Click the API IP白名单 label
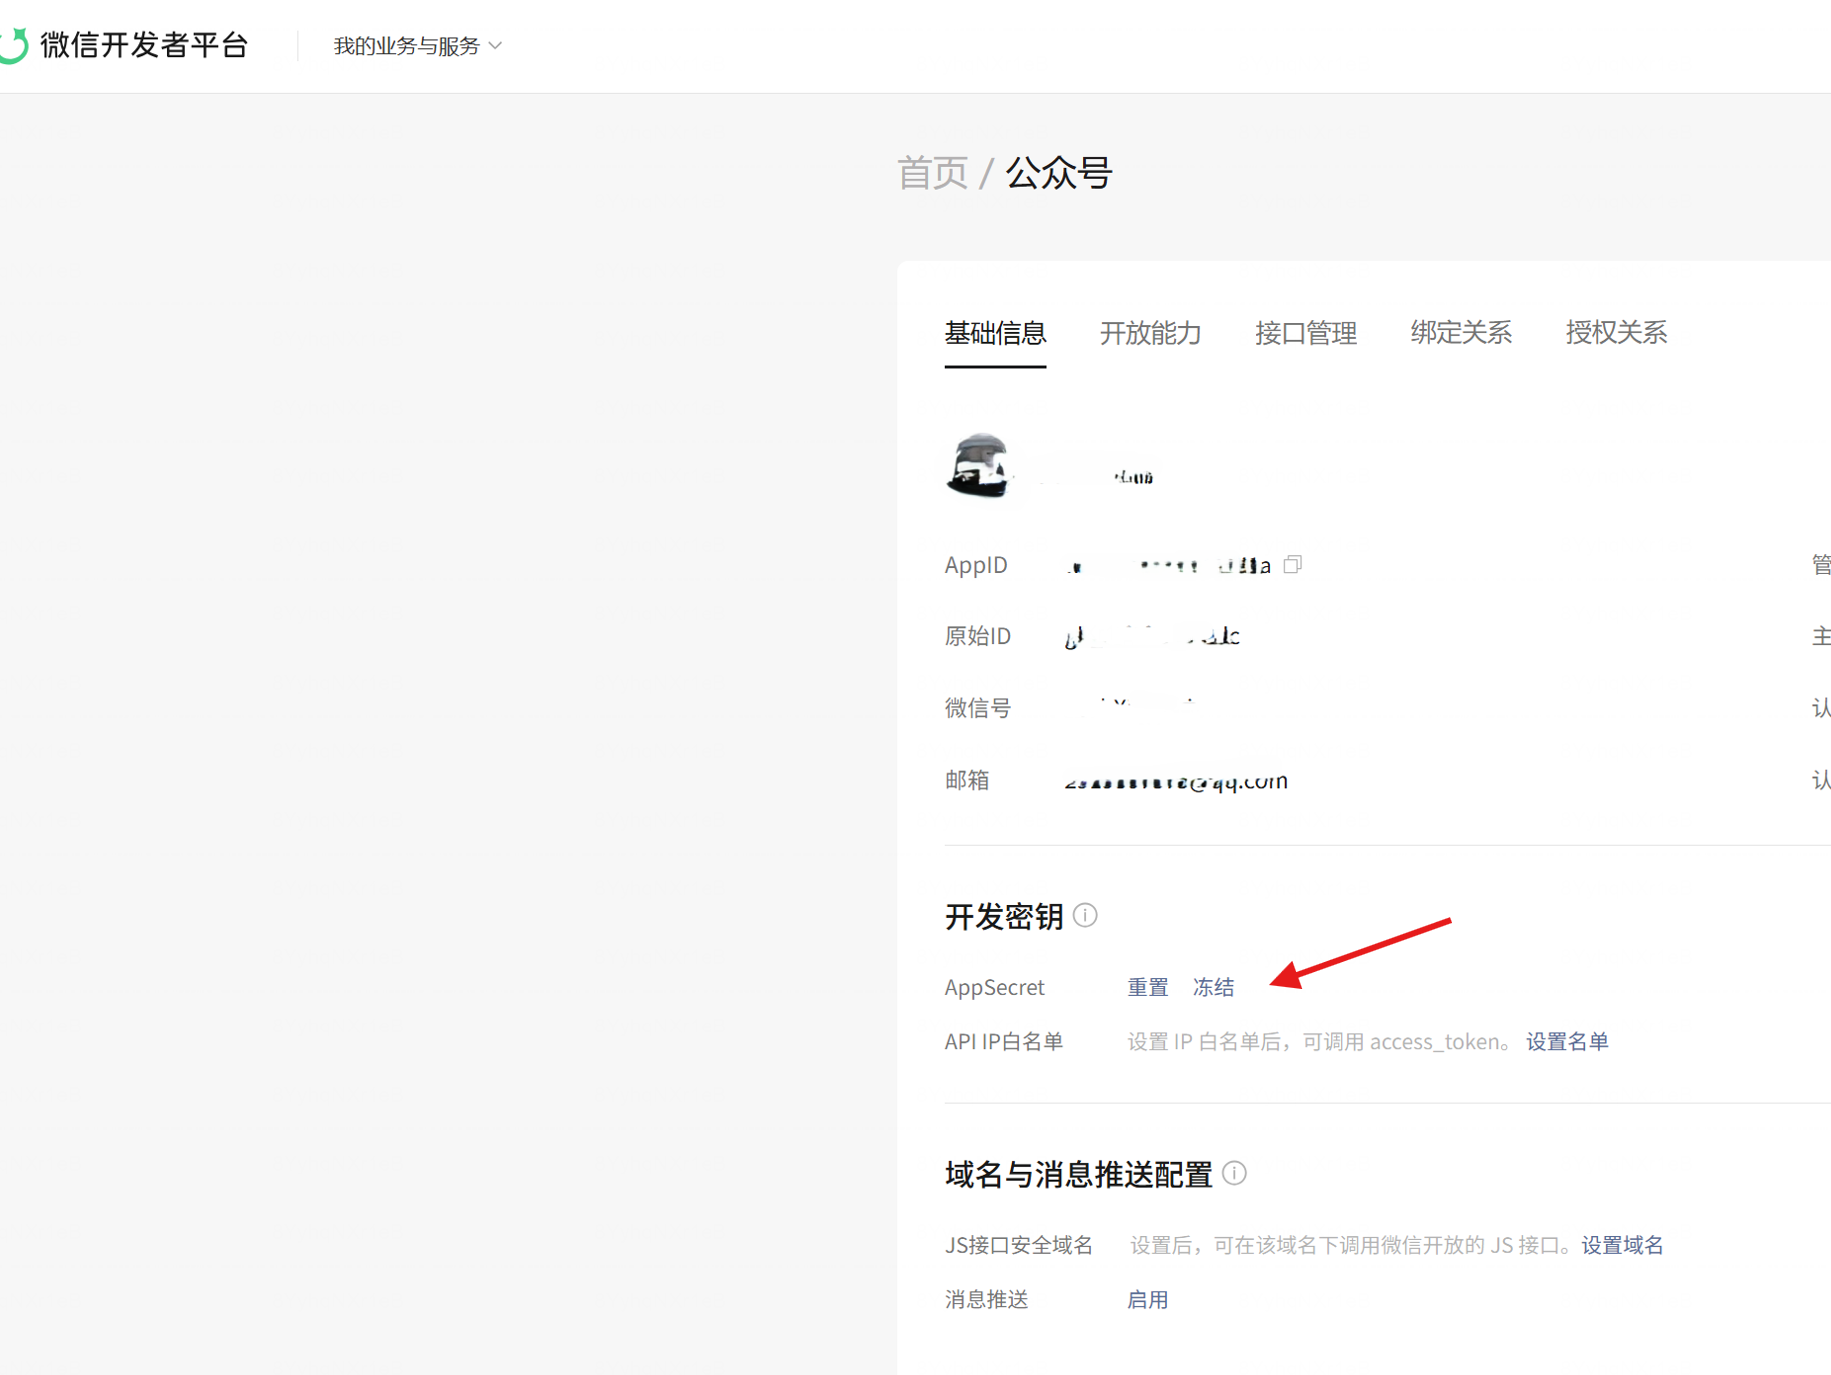Screen dimensions: 1831x1375 tap(1004, 1041)
